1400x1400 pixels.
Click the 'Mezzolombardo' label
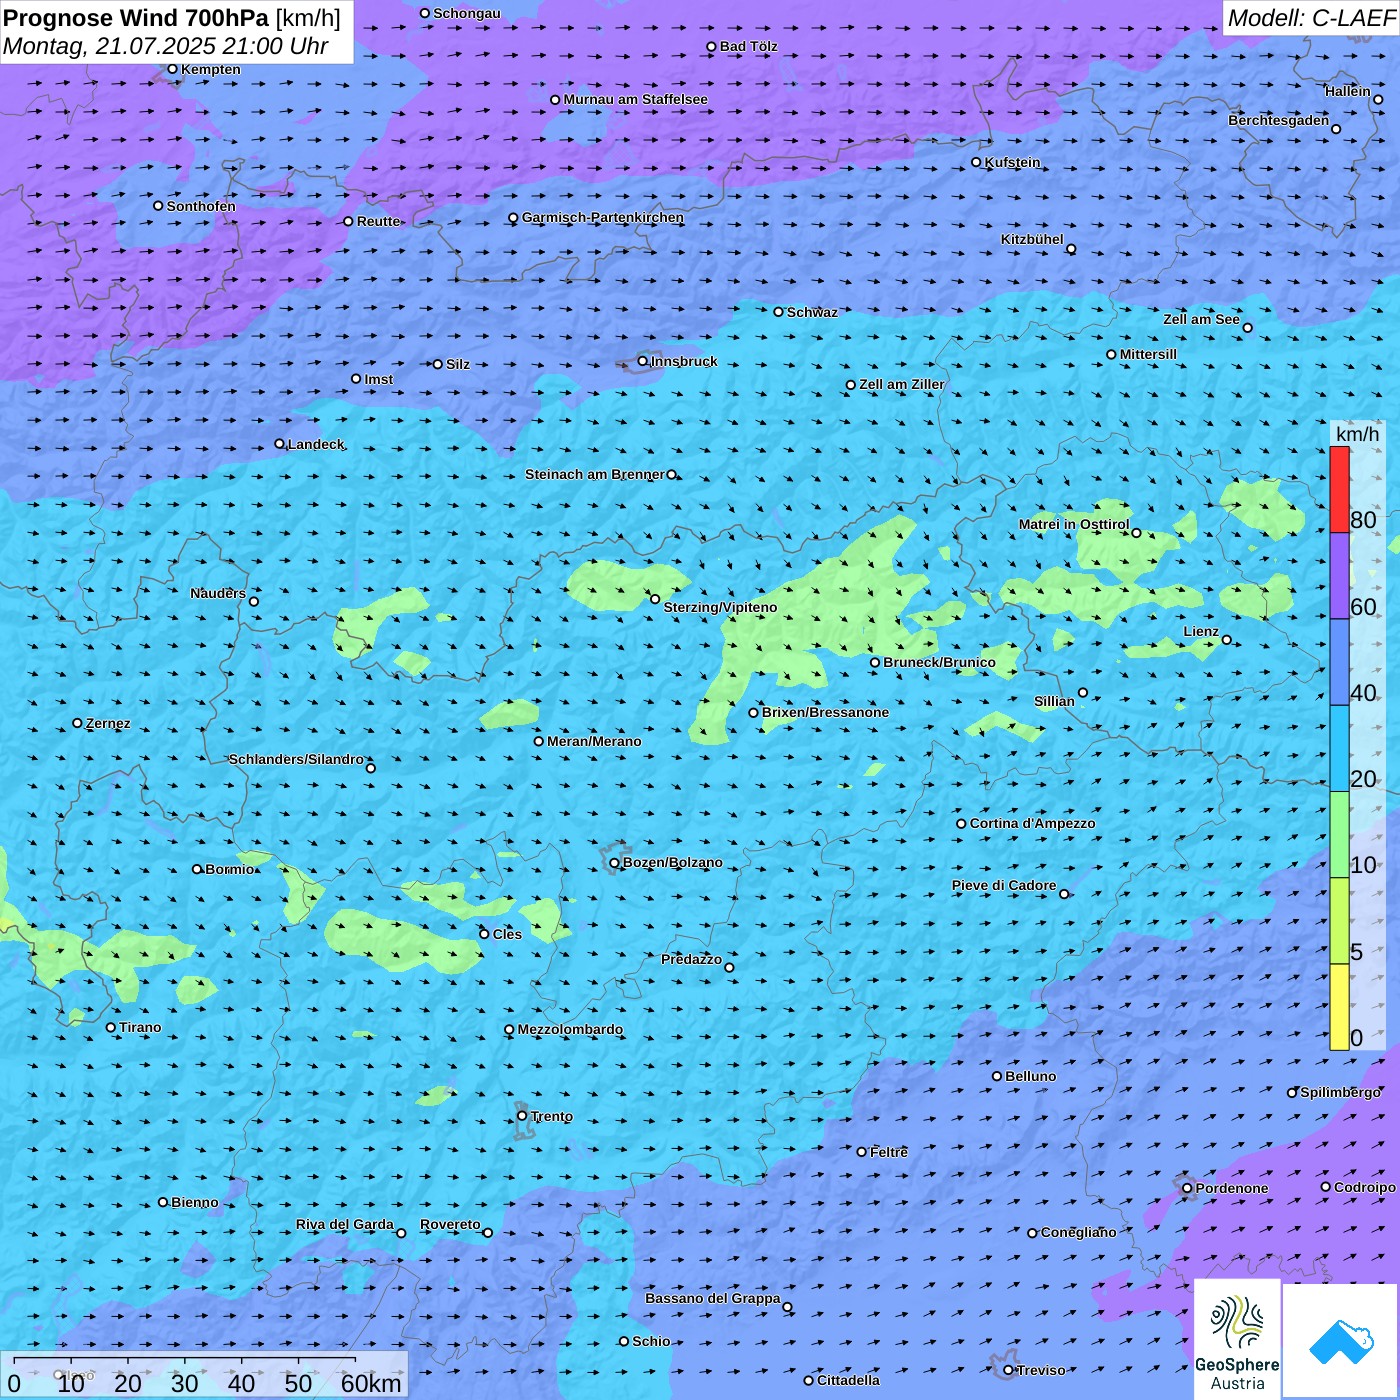tap(570, 1029)
